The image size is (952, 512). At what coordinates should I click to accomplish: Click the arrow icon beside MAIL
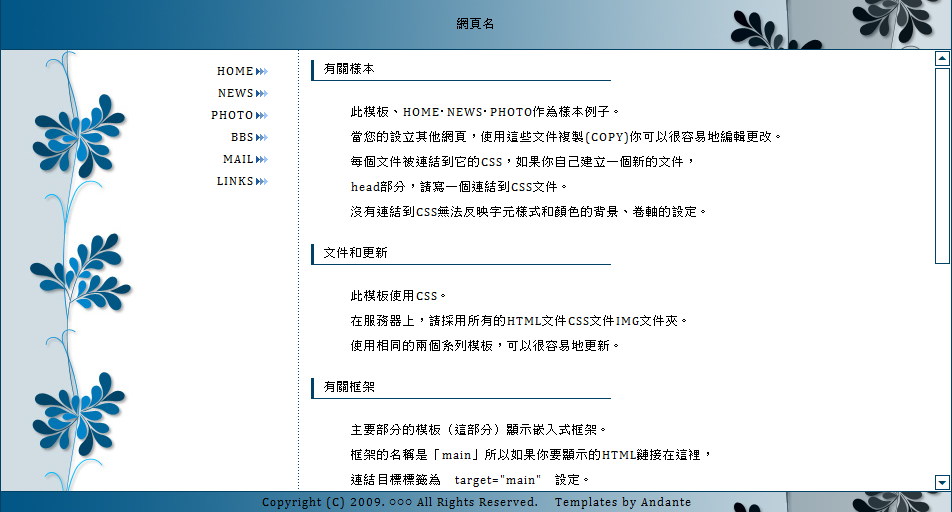(x=262, y=160)
